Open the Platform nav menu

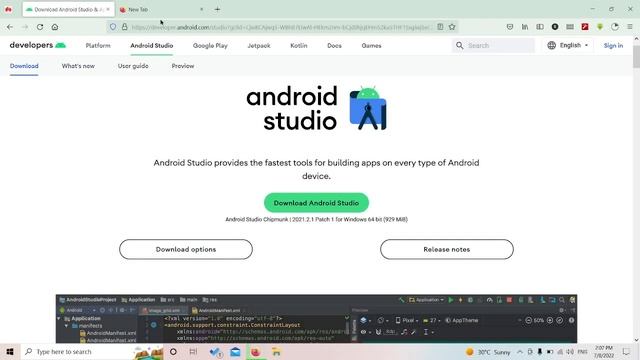coord(98,46)
